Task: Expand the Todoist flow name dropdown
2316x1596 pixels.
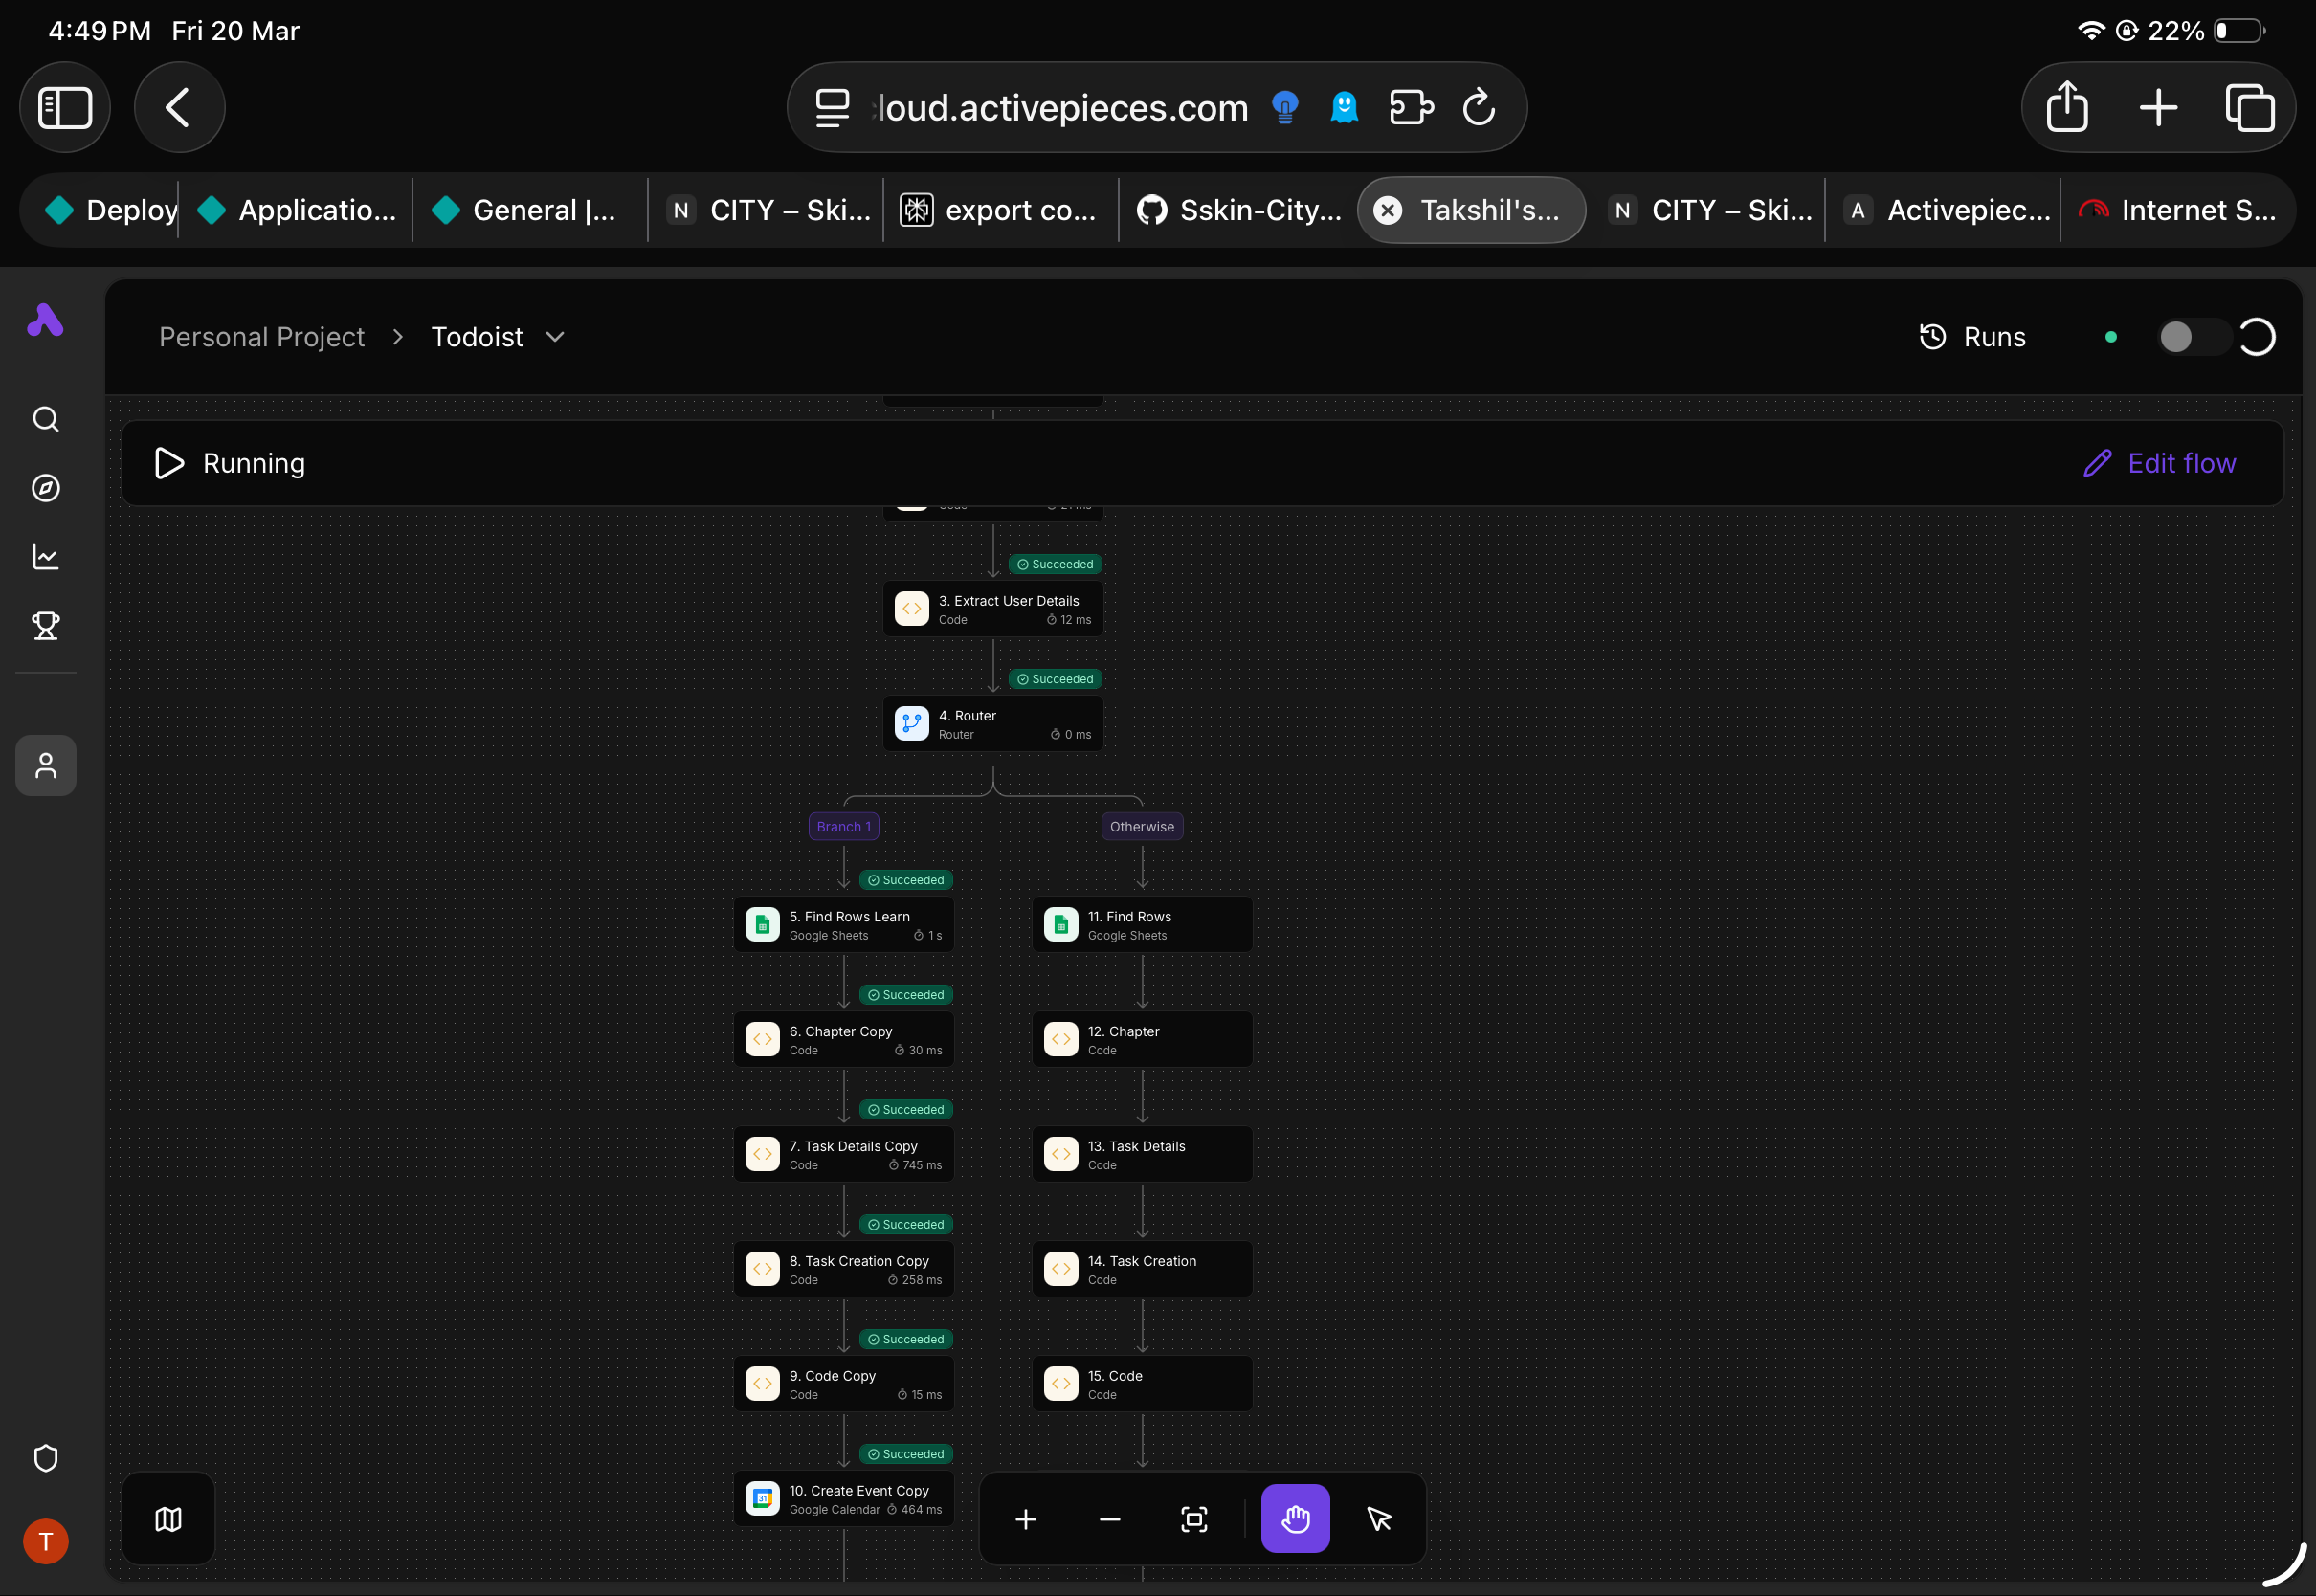Action: 555,337
